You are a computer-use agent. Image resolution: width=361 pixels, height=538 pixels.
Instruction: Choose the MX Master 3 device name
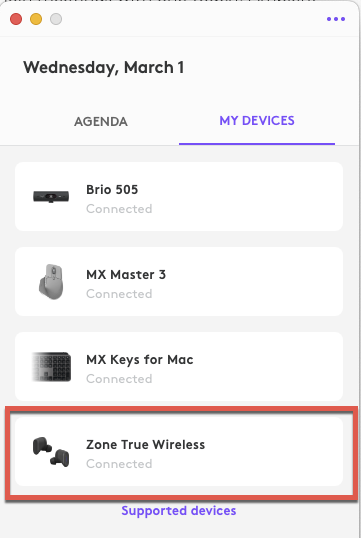[126, 274]
